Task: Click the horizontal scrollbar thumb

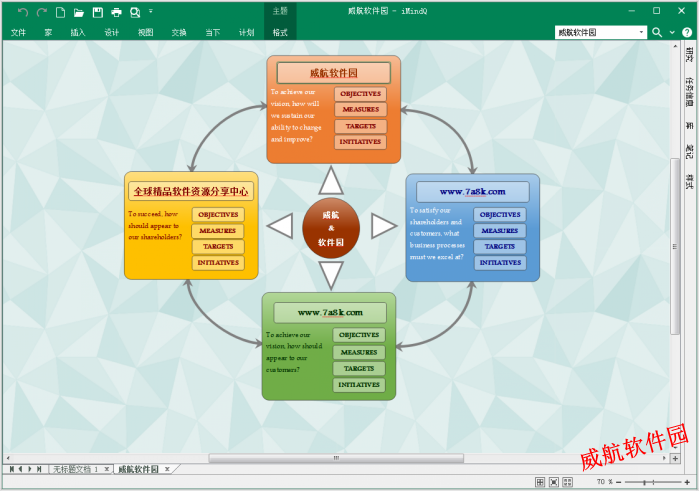Action: click(x=336, y=458)
